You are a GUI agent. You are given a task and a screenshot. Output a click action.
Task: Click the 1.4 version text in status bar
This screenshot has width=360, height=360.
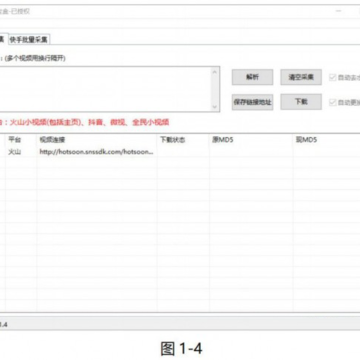(3, 324)
